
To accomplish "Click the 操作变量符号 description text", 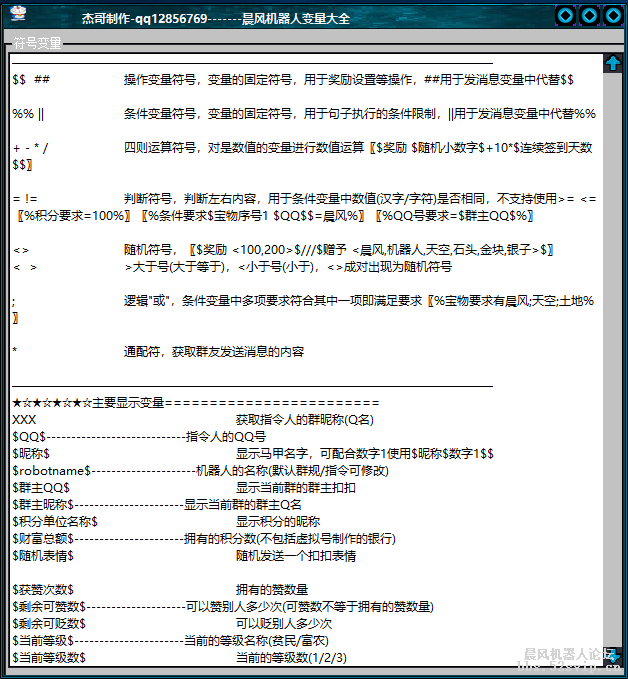I will click(349, 80).
